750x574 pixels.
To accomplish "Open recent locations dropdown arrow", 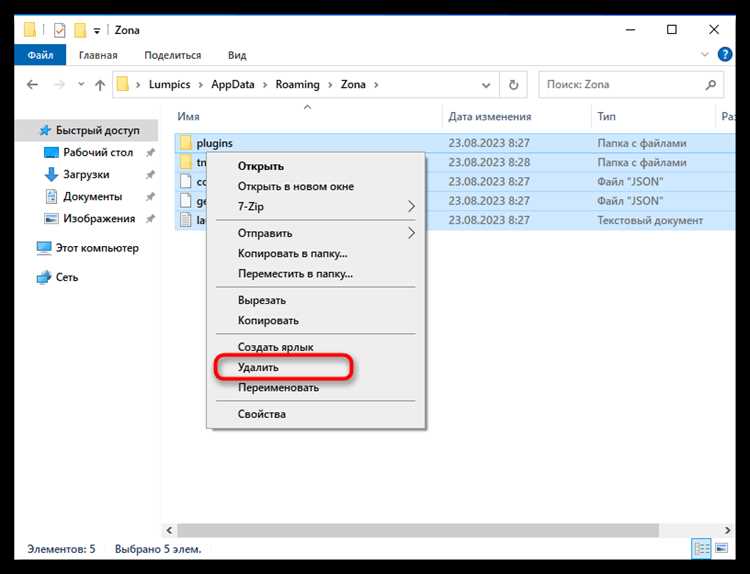I will [81, 85].
